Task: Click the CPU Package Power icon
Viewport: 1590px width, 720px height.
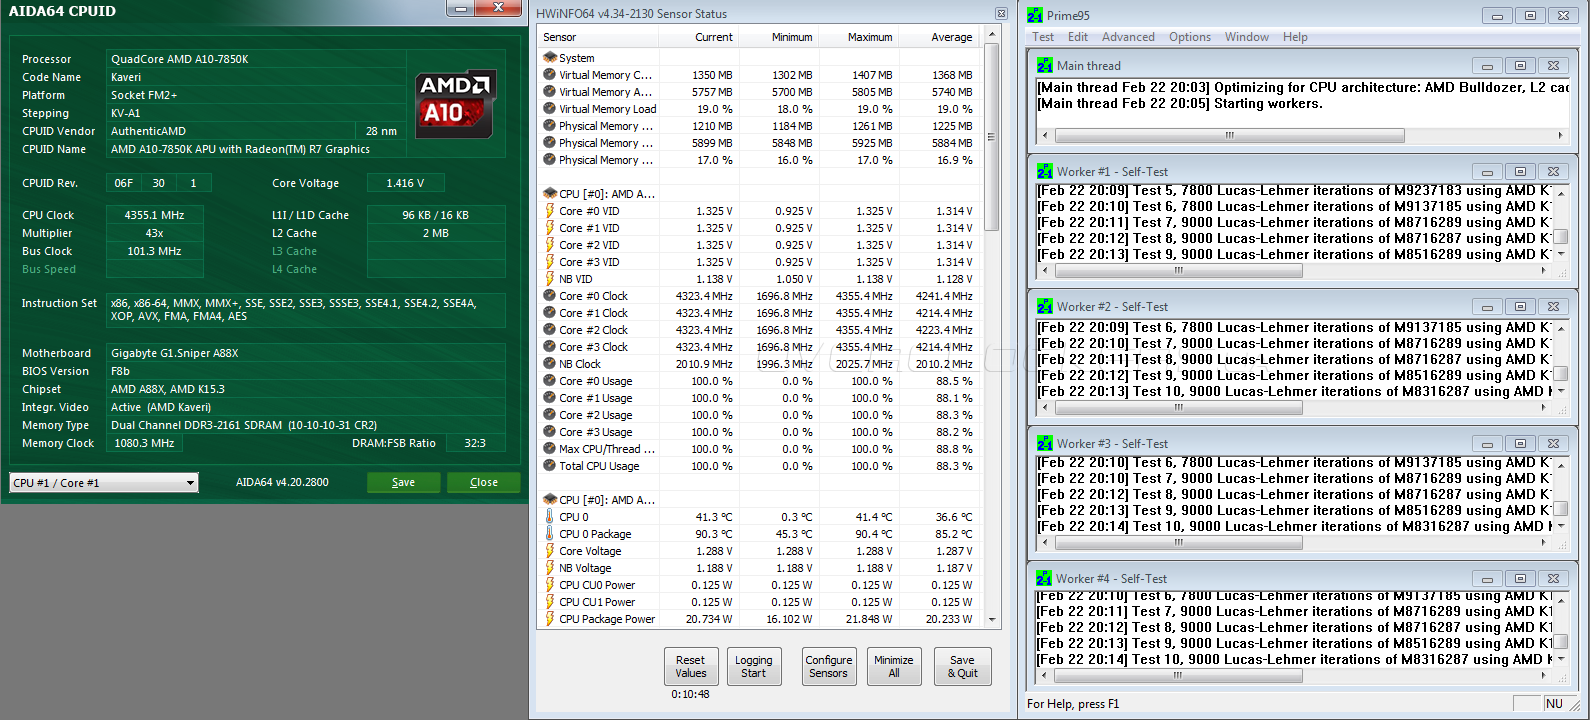Action: (x=549, y=619)
